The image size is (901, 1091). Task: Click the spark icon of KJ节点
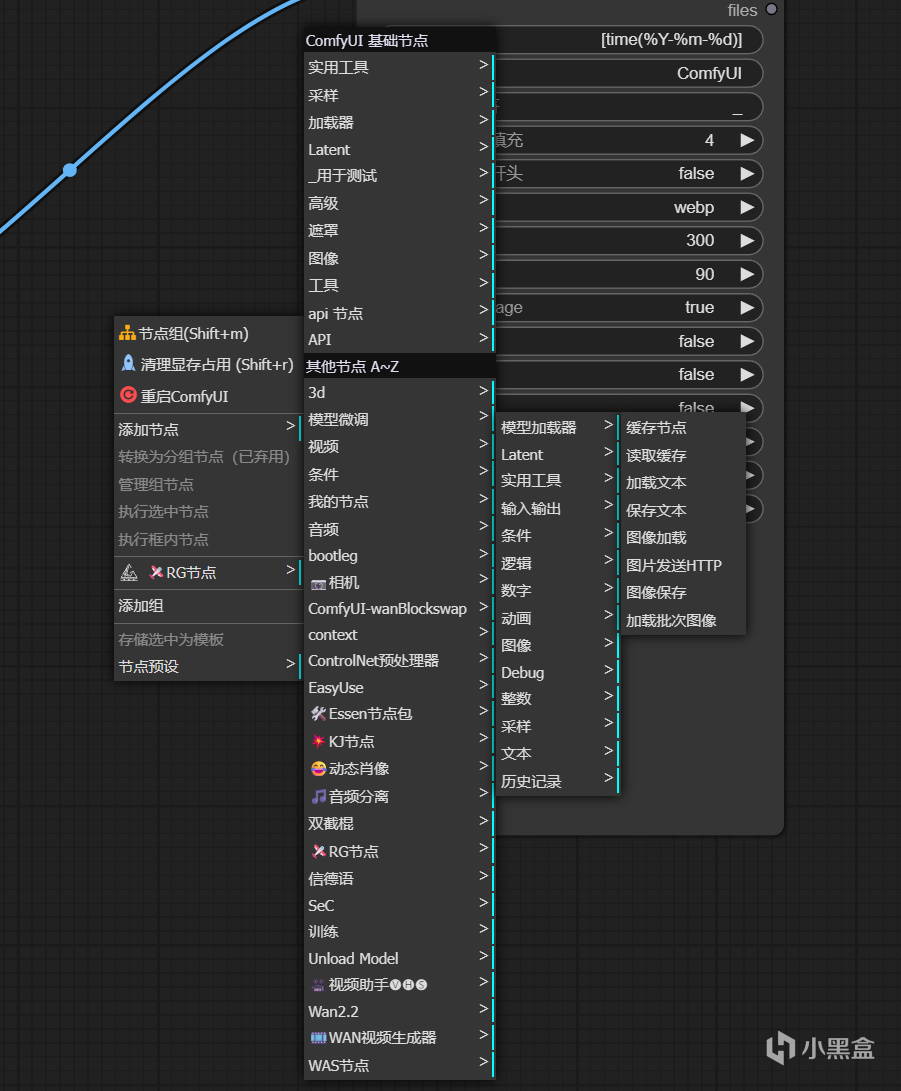[x=318, y=741]
